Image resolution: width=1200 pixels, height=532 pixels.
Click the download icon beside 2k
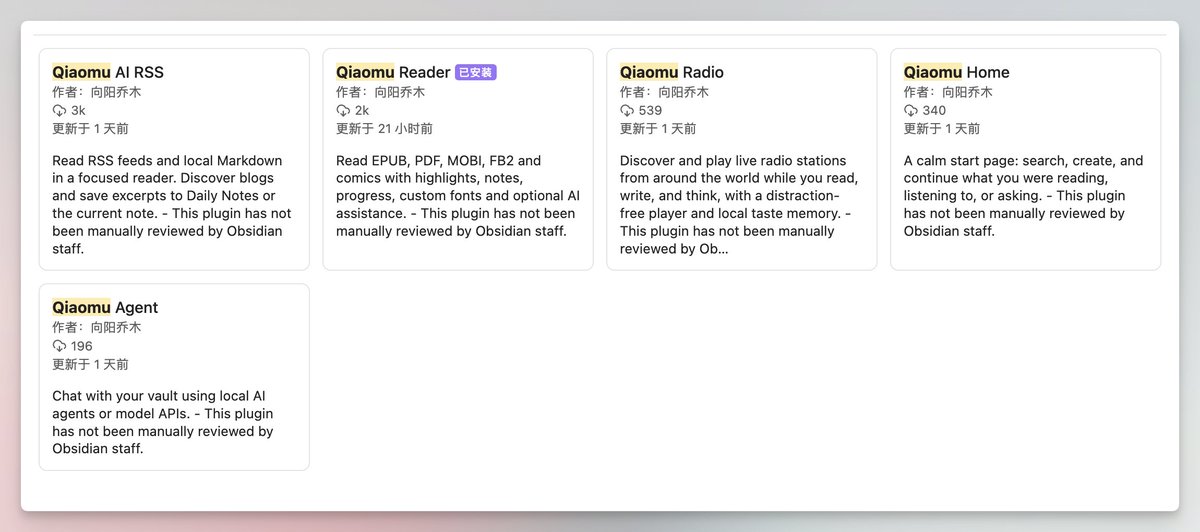tap(343, 110)
